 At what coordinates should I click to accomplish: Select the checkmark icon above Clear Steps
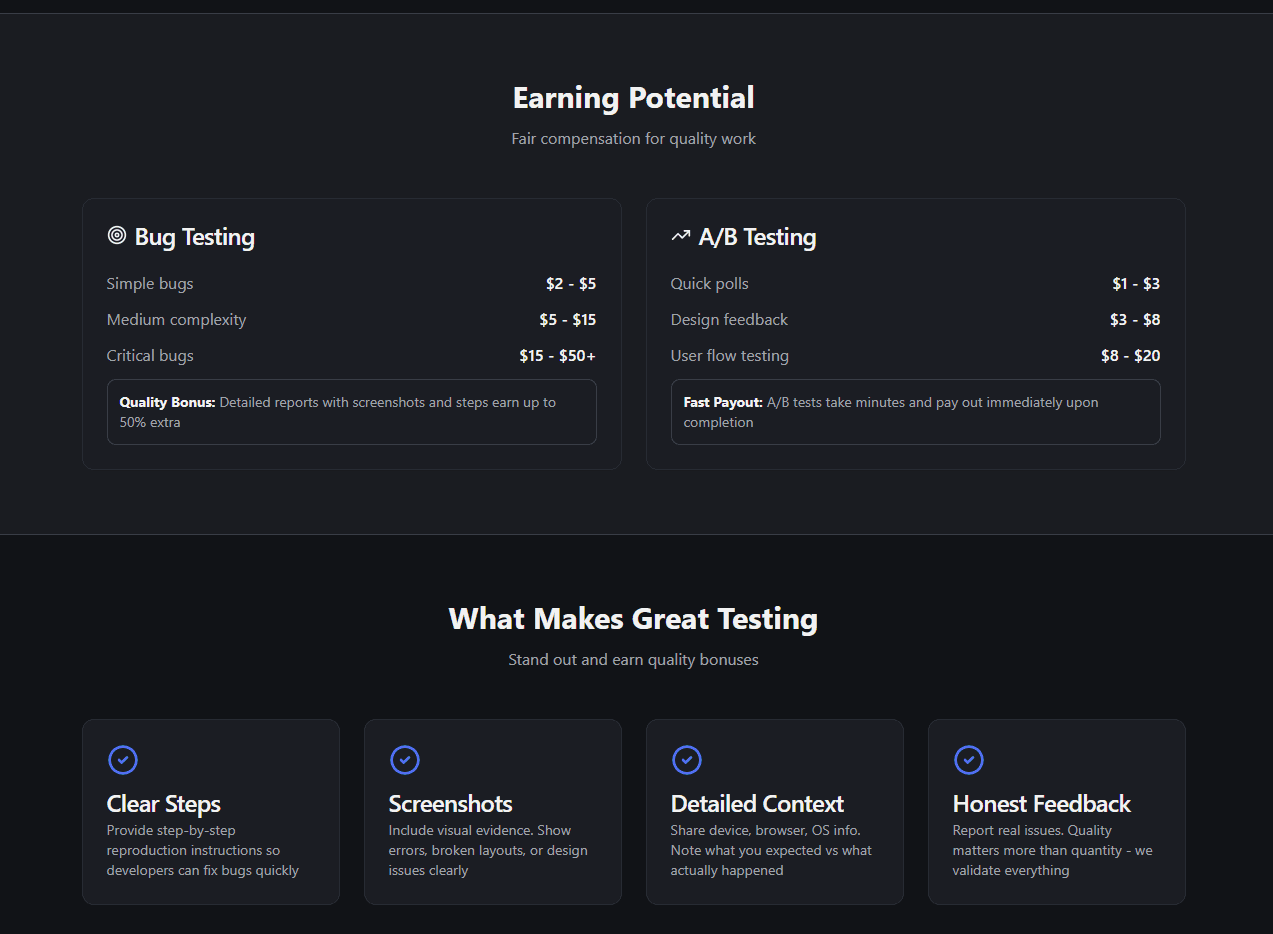point(123,760)
